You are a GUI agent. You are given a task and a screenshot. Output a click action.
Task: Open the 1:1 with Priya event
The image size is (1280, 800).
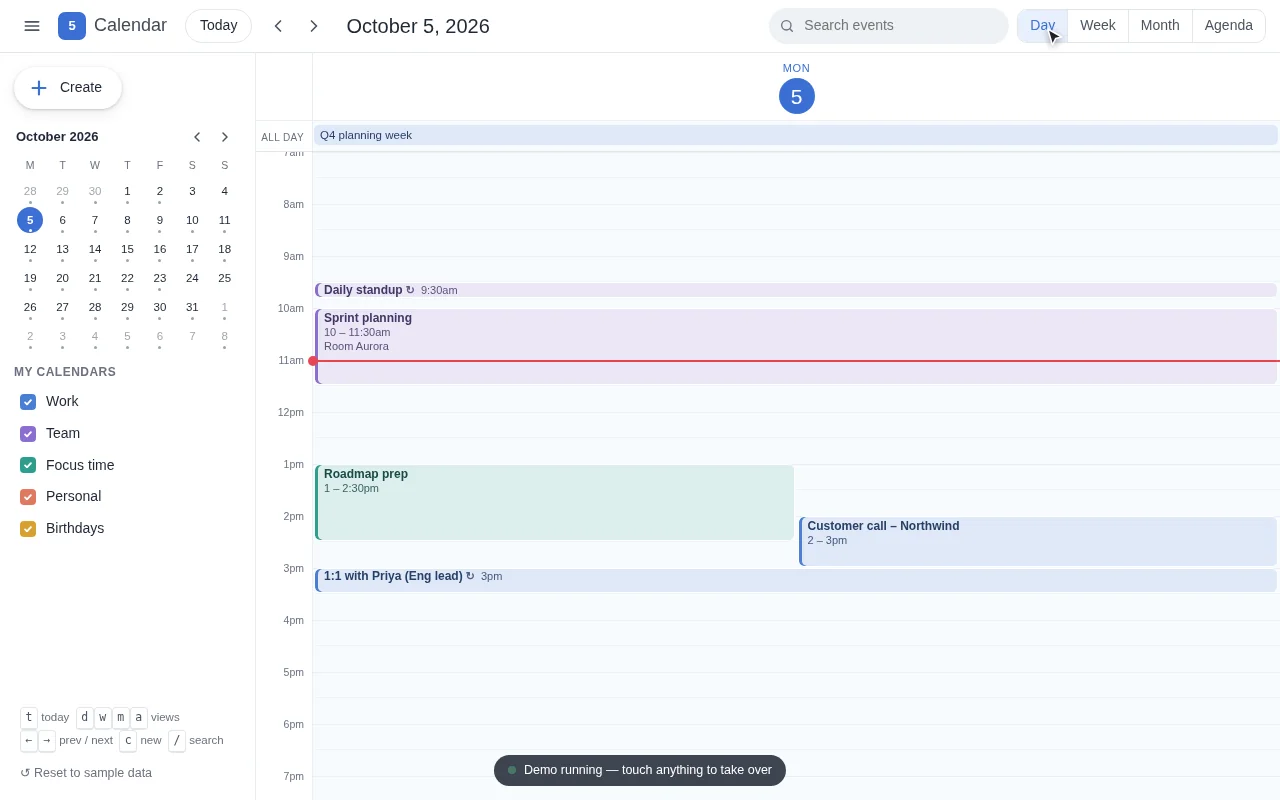coord(796,580)
